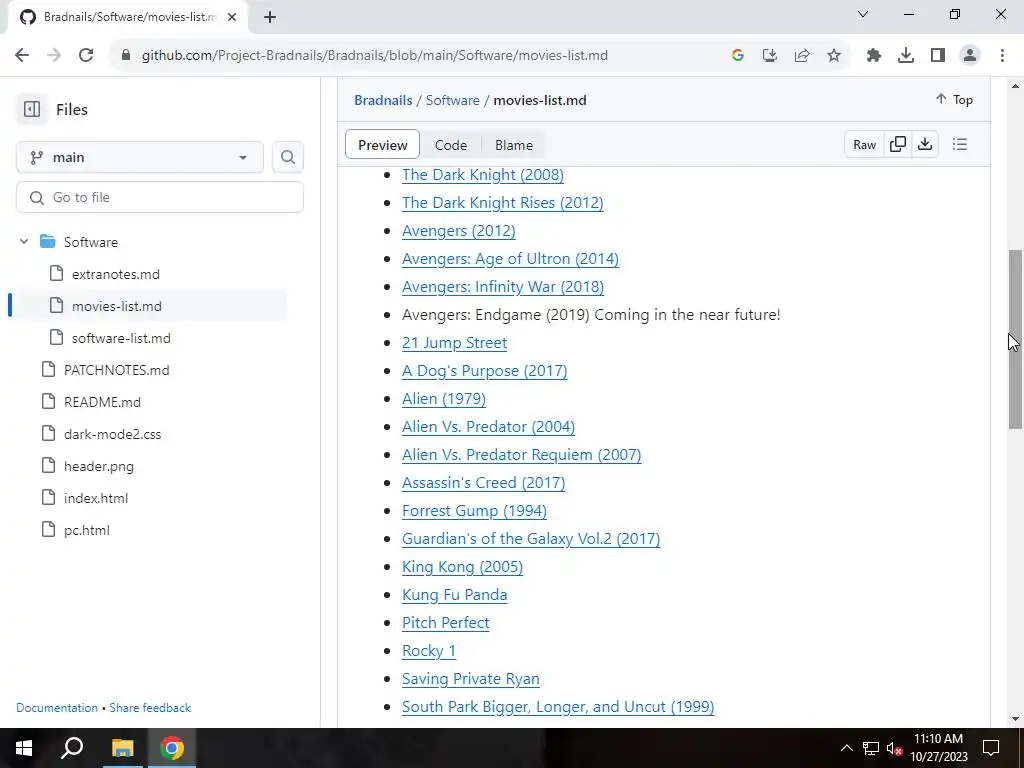Switch to Blame tab
Viewport: 1024px width, 768px height.
coord(513,145)
